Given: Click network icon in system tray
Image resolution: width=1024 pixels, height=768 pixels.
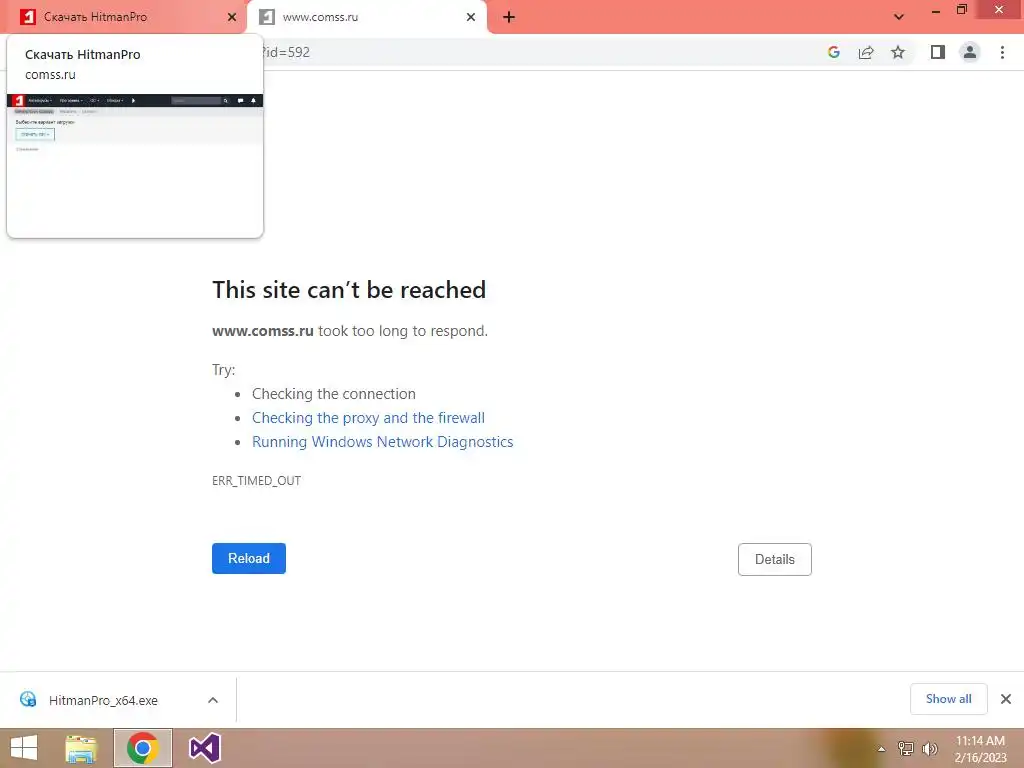Looking at the screenshot, I should [x=906, y=749].
